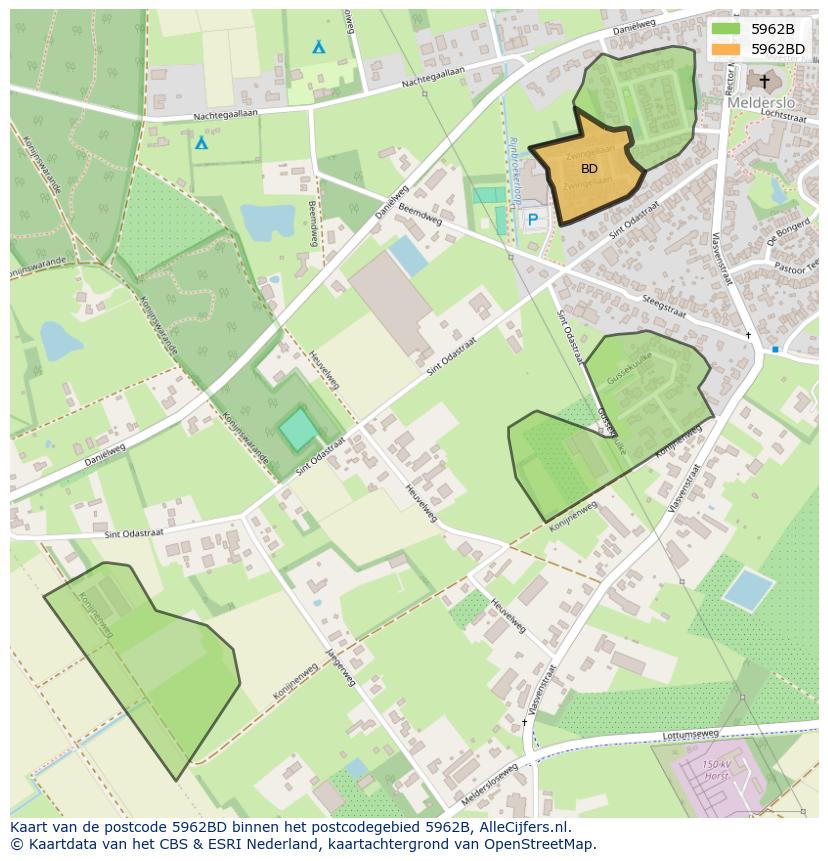Viewport: 828px width, 861px height.
Task: Click the BD label in the orange area
Action: pyautogui.click(x=589, y=169)
